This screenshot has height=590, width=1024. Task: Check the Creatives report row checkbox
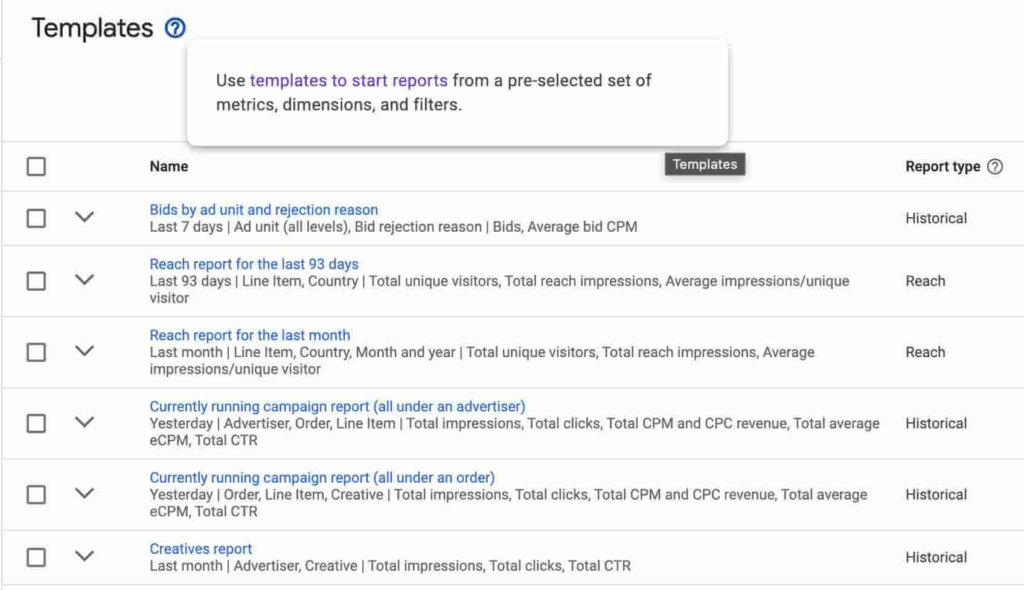[x=36, y=557]
